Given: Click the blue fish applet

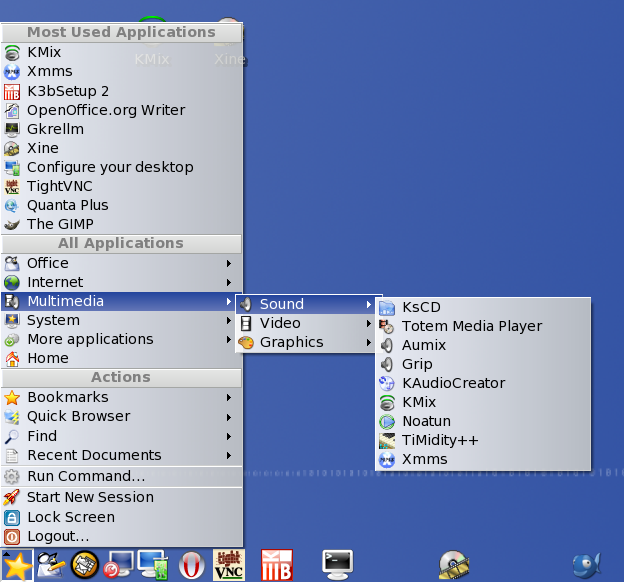Looking at the screenshot, I should (587, 565).
